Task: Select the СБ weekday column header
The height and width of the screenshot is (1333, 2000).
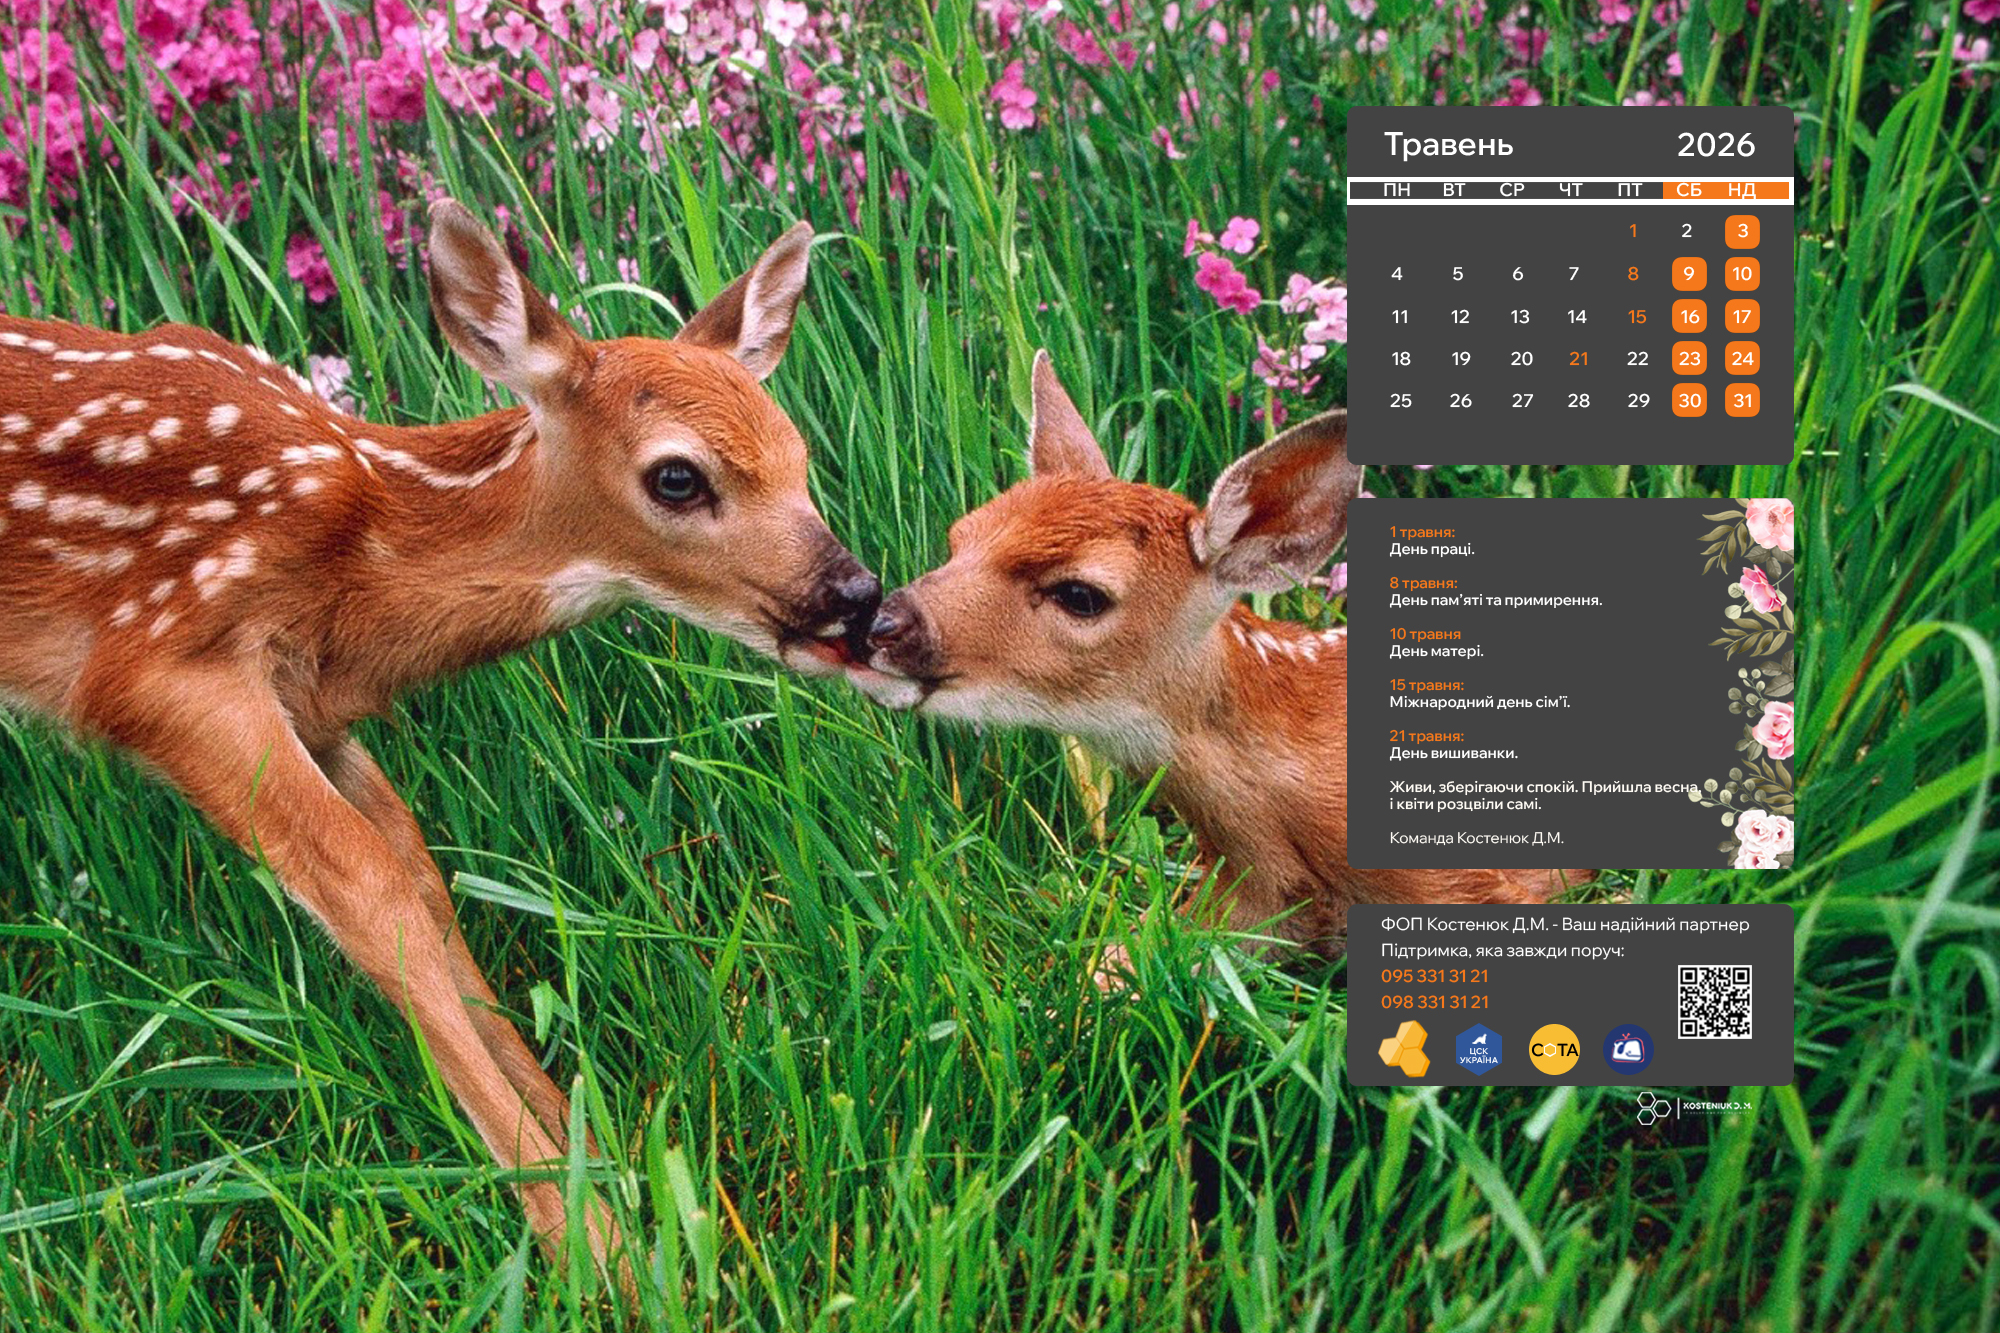Action: coord(1688,190)
